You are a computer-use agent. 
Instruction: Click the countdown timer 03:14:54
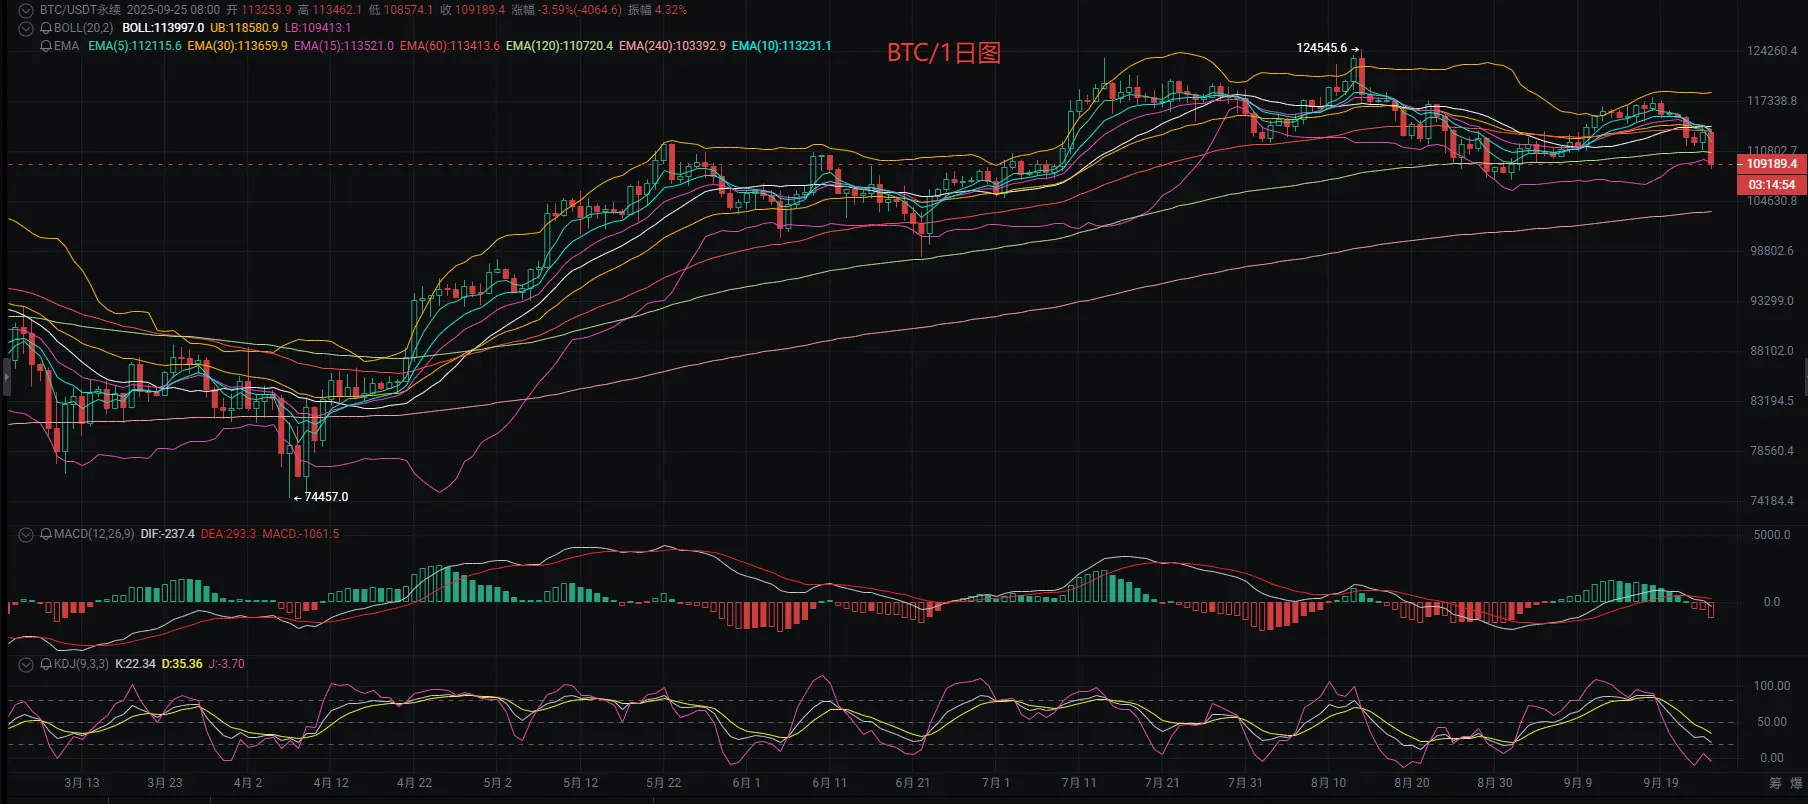click(1771, 185)
